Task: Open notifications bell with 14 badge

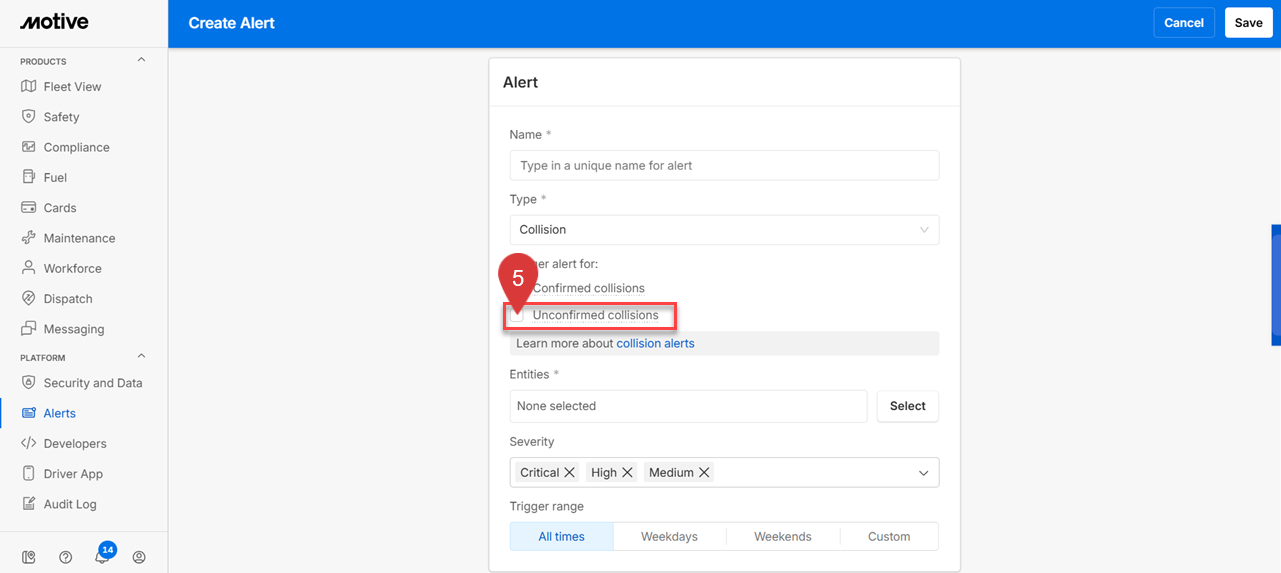Action: (x=102, y=556)
